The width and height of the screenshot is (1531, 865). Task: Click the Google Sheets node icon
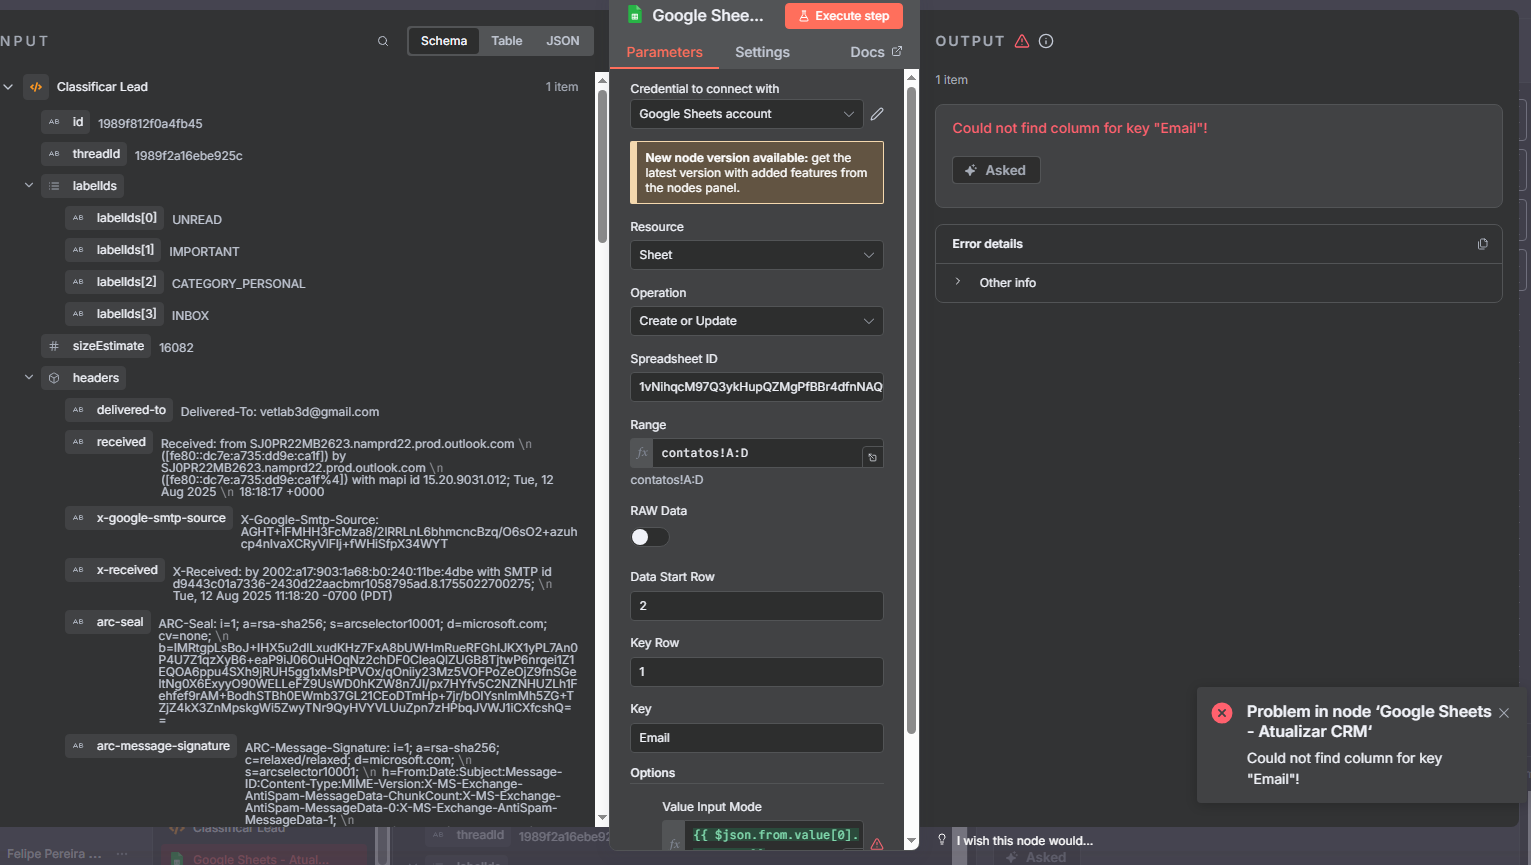[x=634, y=15]
